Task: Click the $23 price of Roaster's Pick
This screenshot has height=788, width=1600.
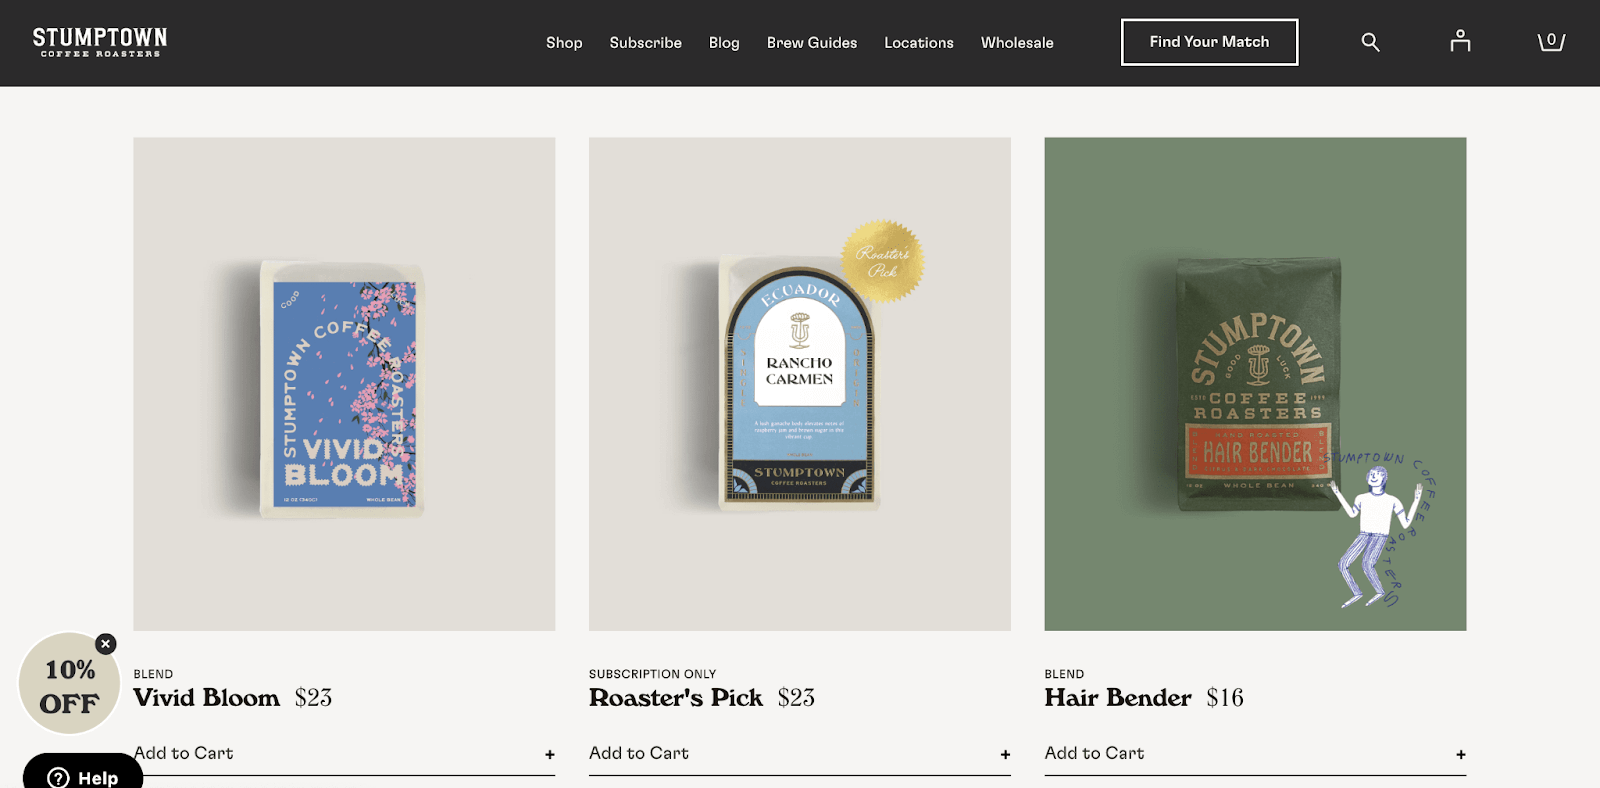Action: coord(796,698)
